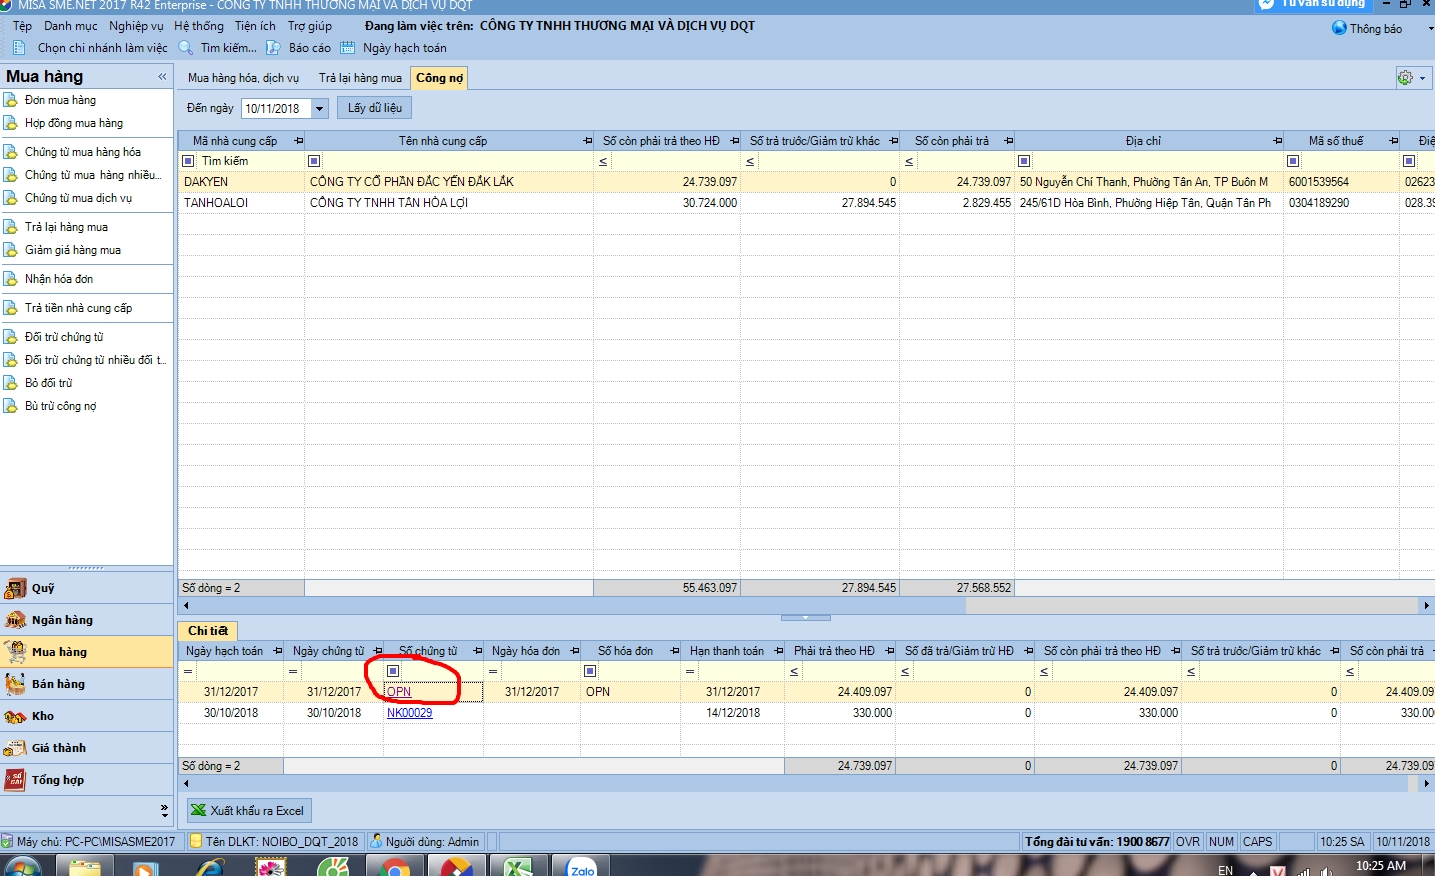1435x876 pixels.
Task: Pin the Địa chỉ column
Action: click(x=1277, y=141)
